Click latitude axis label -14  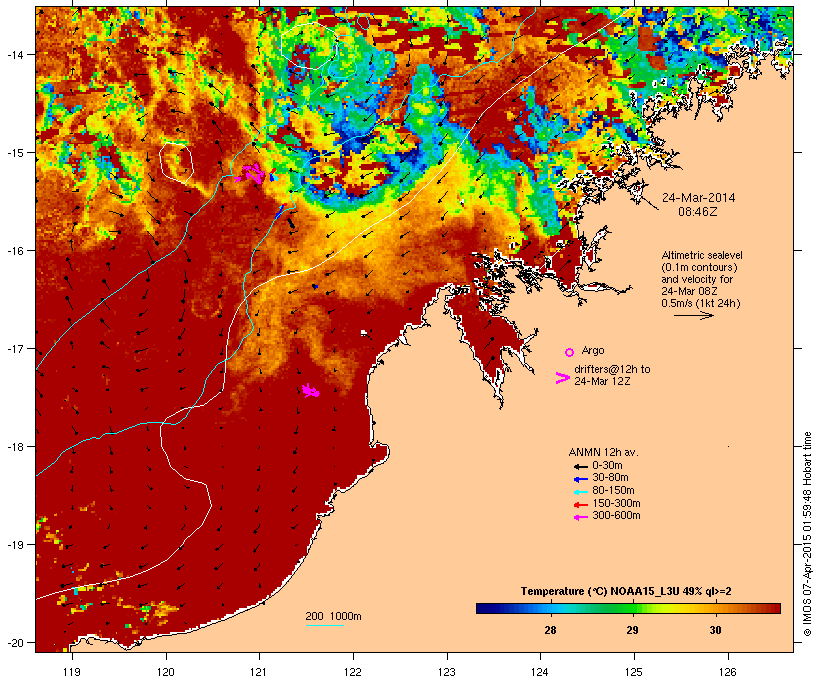pos(14,54)
